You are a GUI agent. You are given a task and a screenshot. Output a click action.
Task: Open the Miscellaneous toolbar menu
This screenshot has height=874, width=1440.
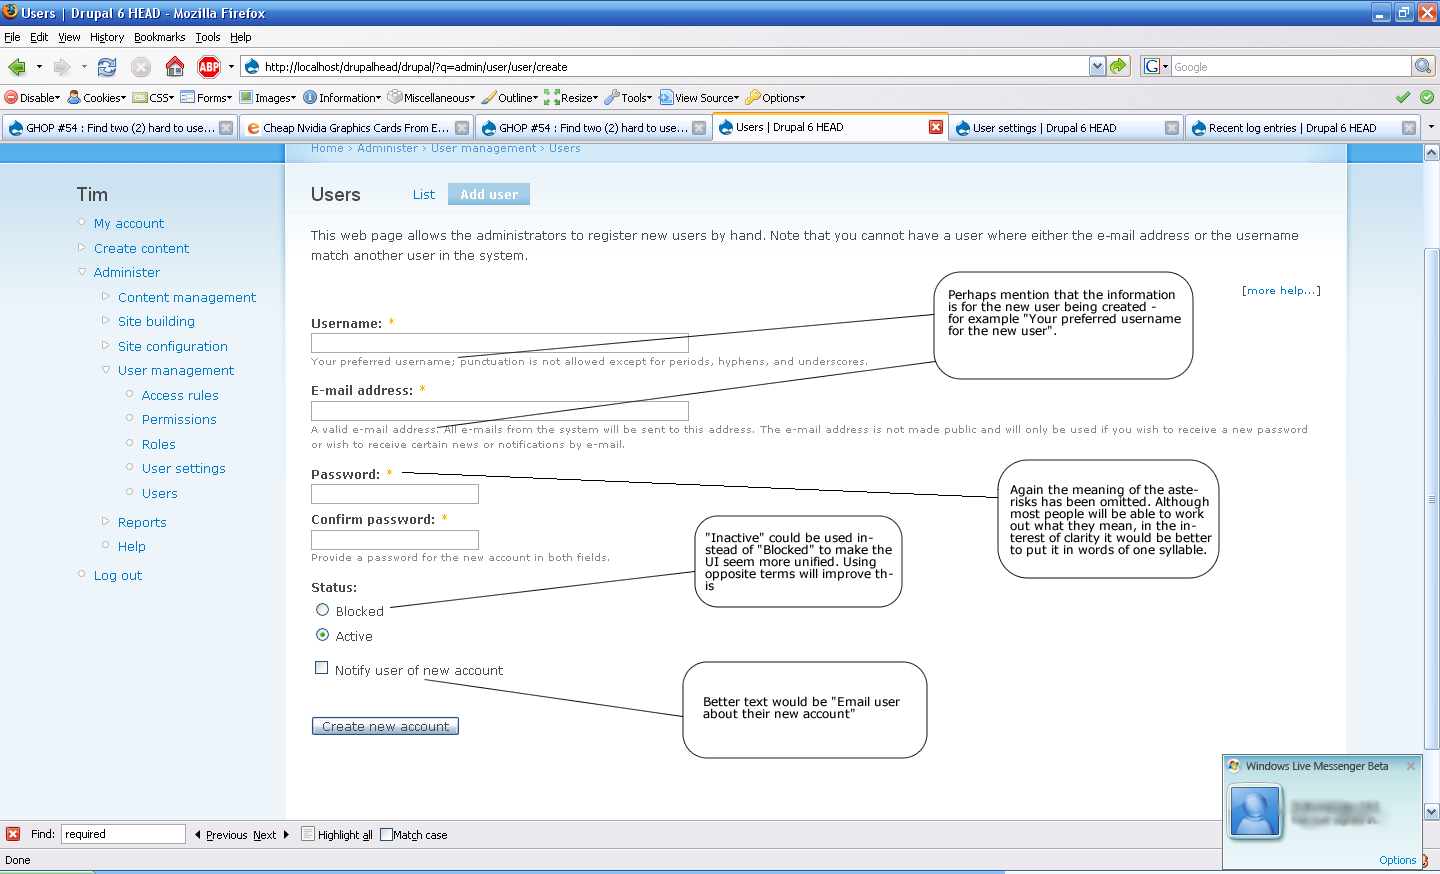431,98
